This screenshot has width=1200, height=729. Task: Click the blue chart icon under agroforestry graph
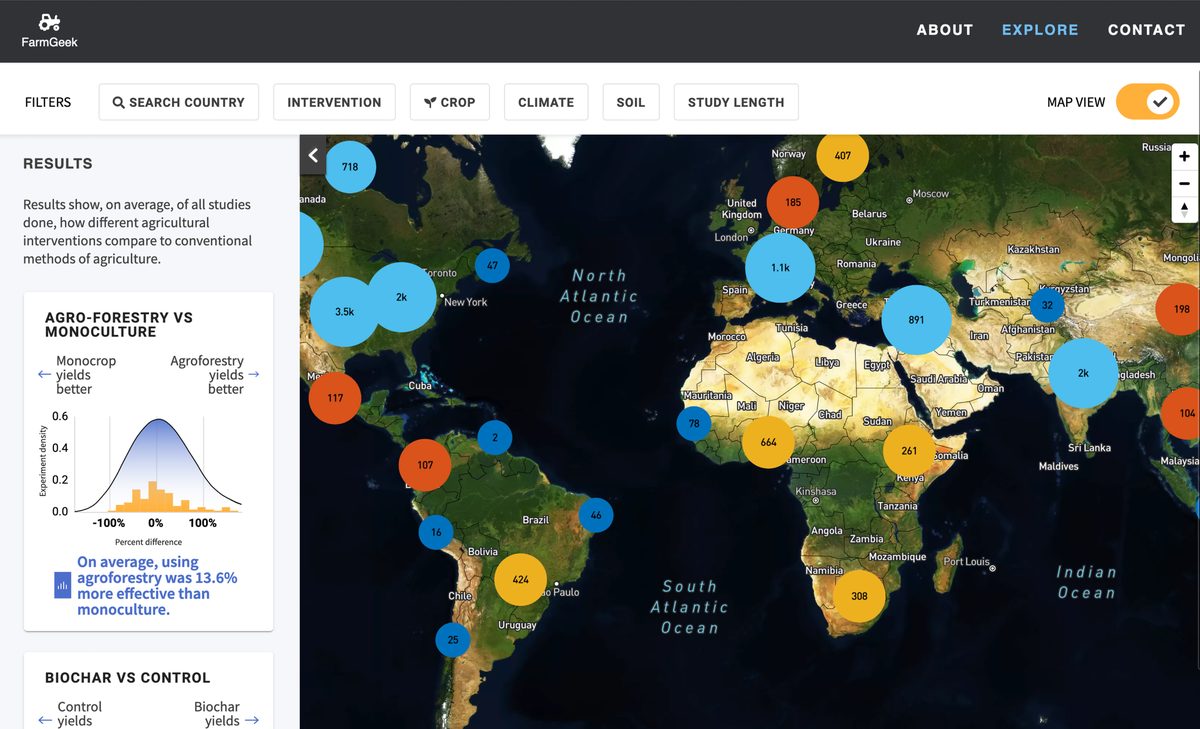tap(62, 585)
